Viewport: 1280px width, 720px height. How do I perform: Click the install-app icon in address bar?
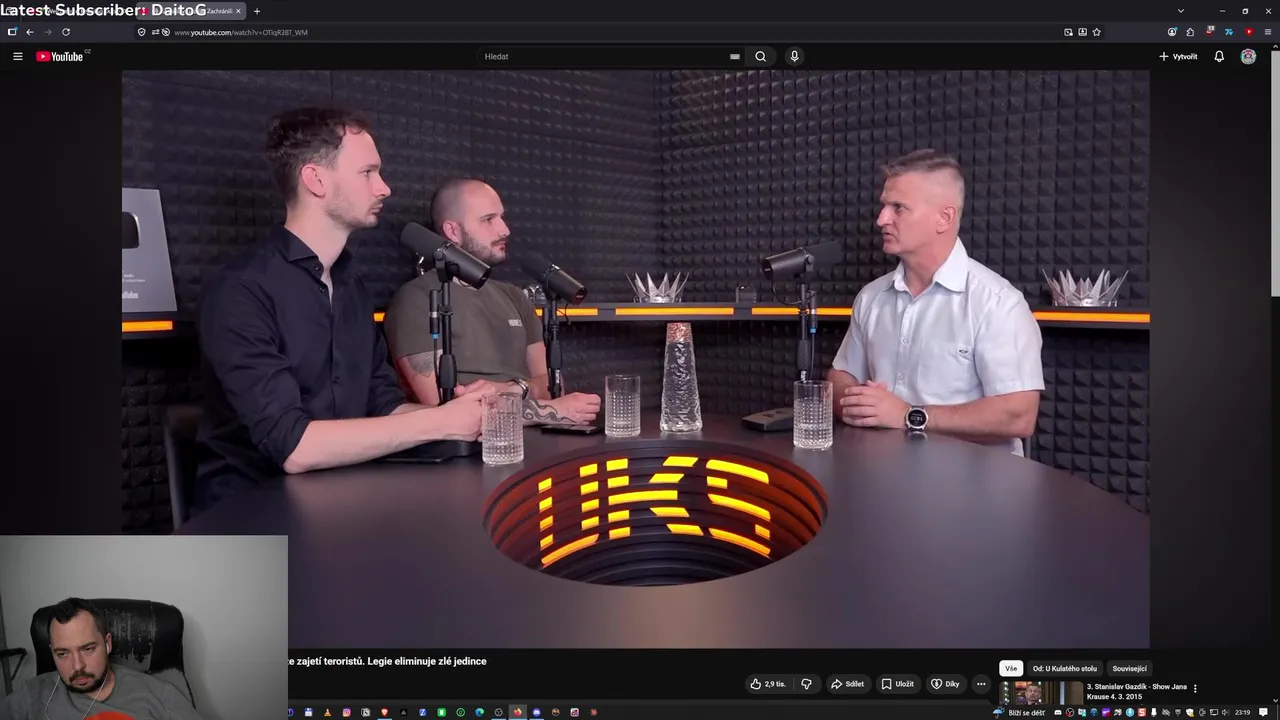pos(1082,32)
